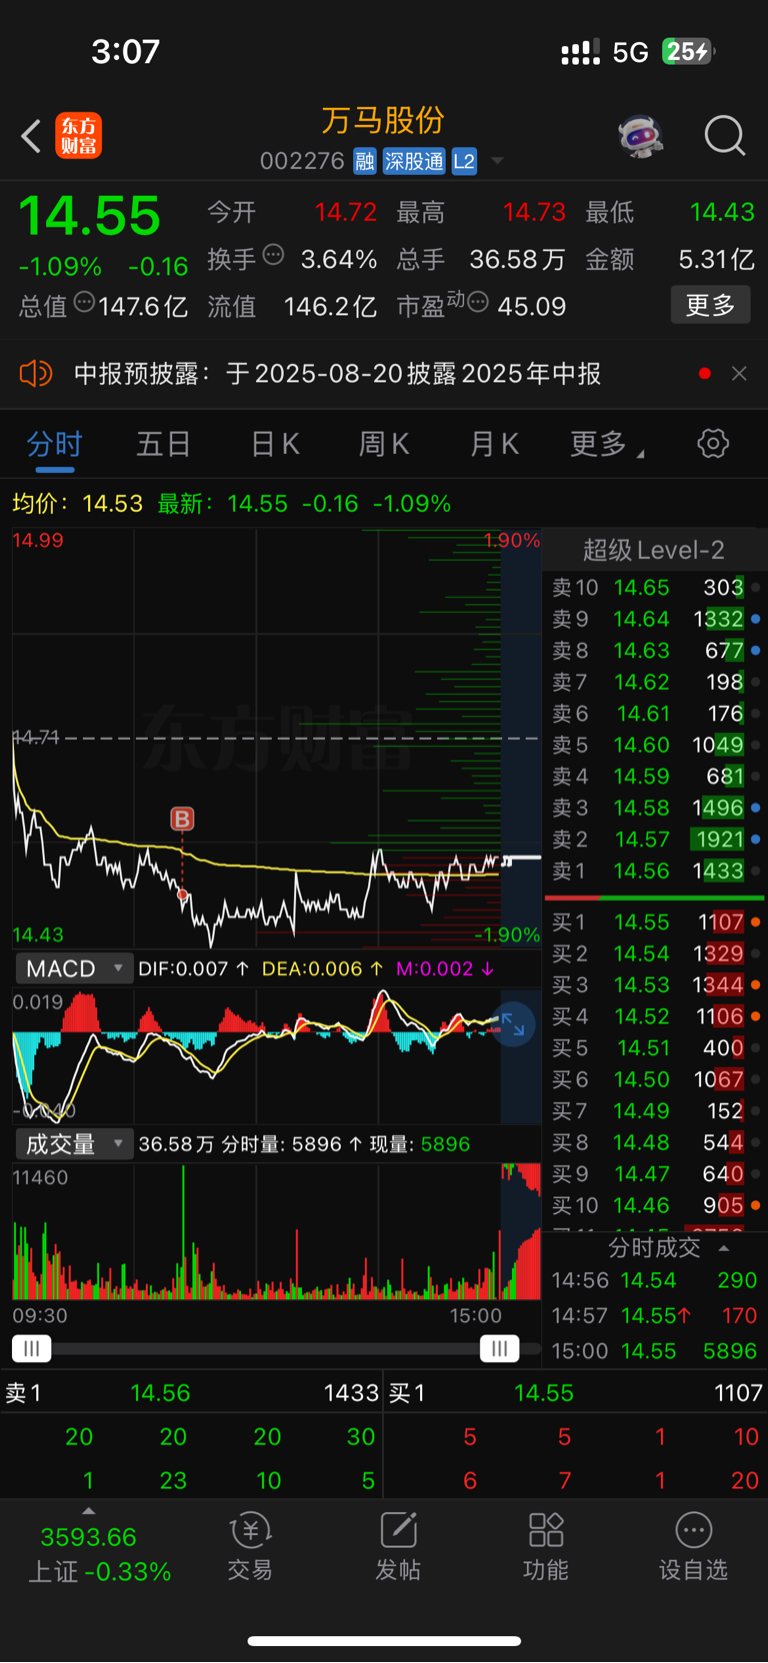Image resolution: width=768 pixels, height=1663 pixels.
Task: Tap the bottom 买1 14.55 queue header
Action: 576,1393
